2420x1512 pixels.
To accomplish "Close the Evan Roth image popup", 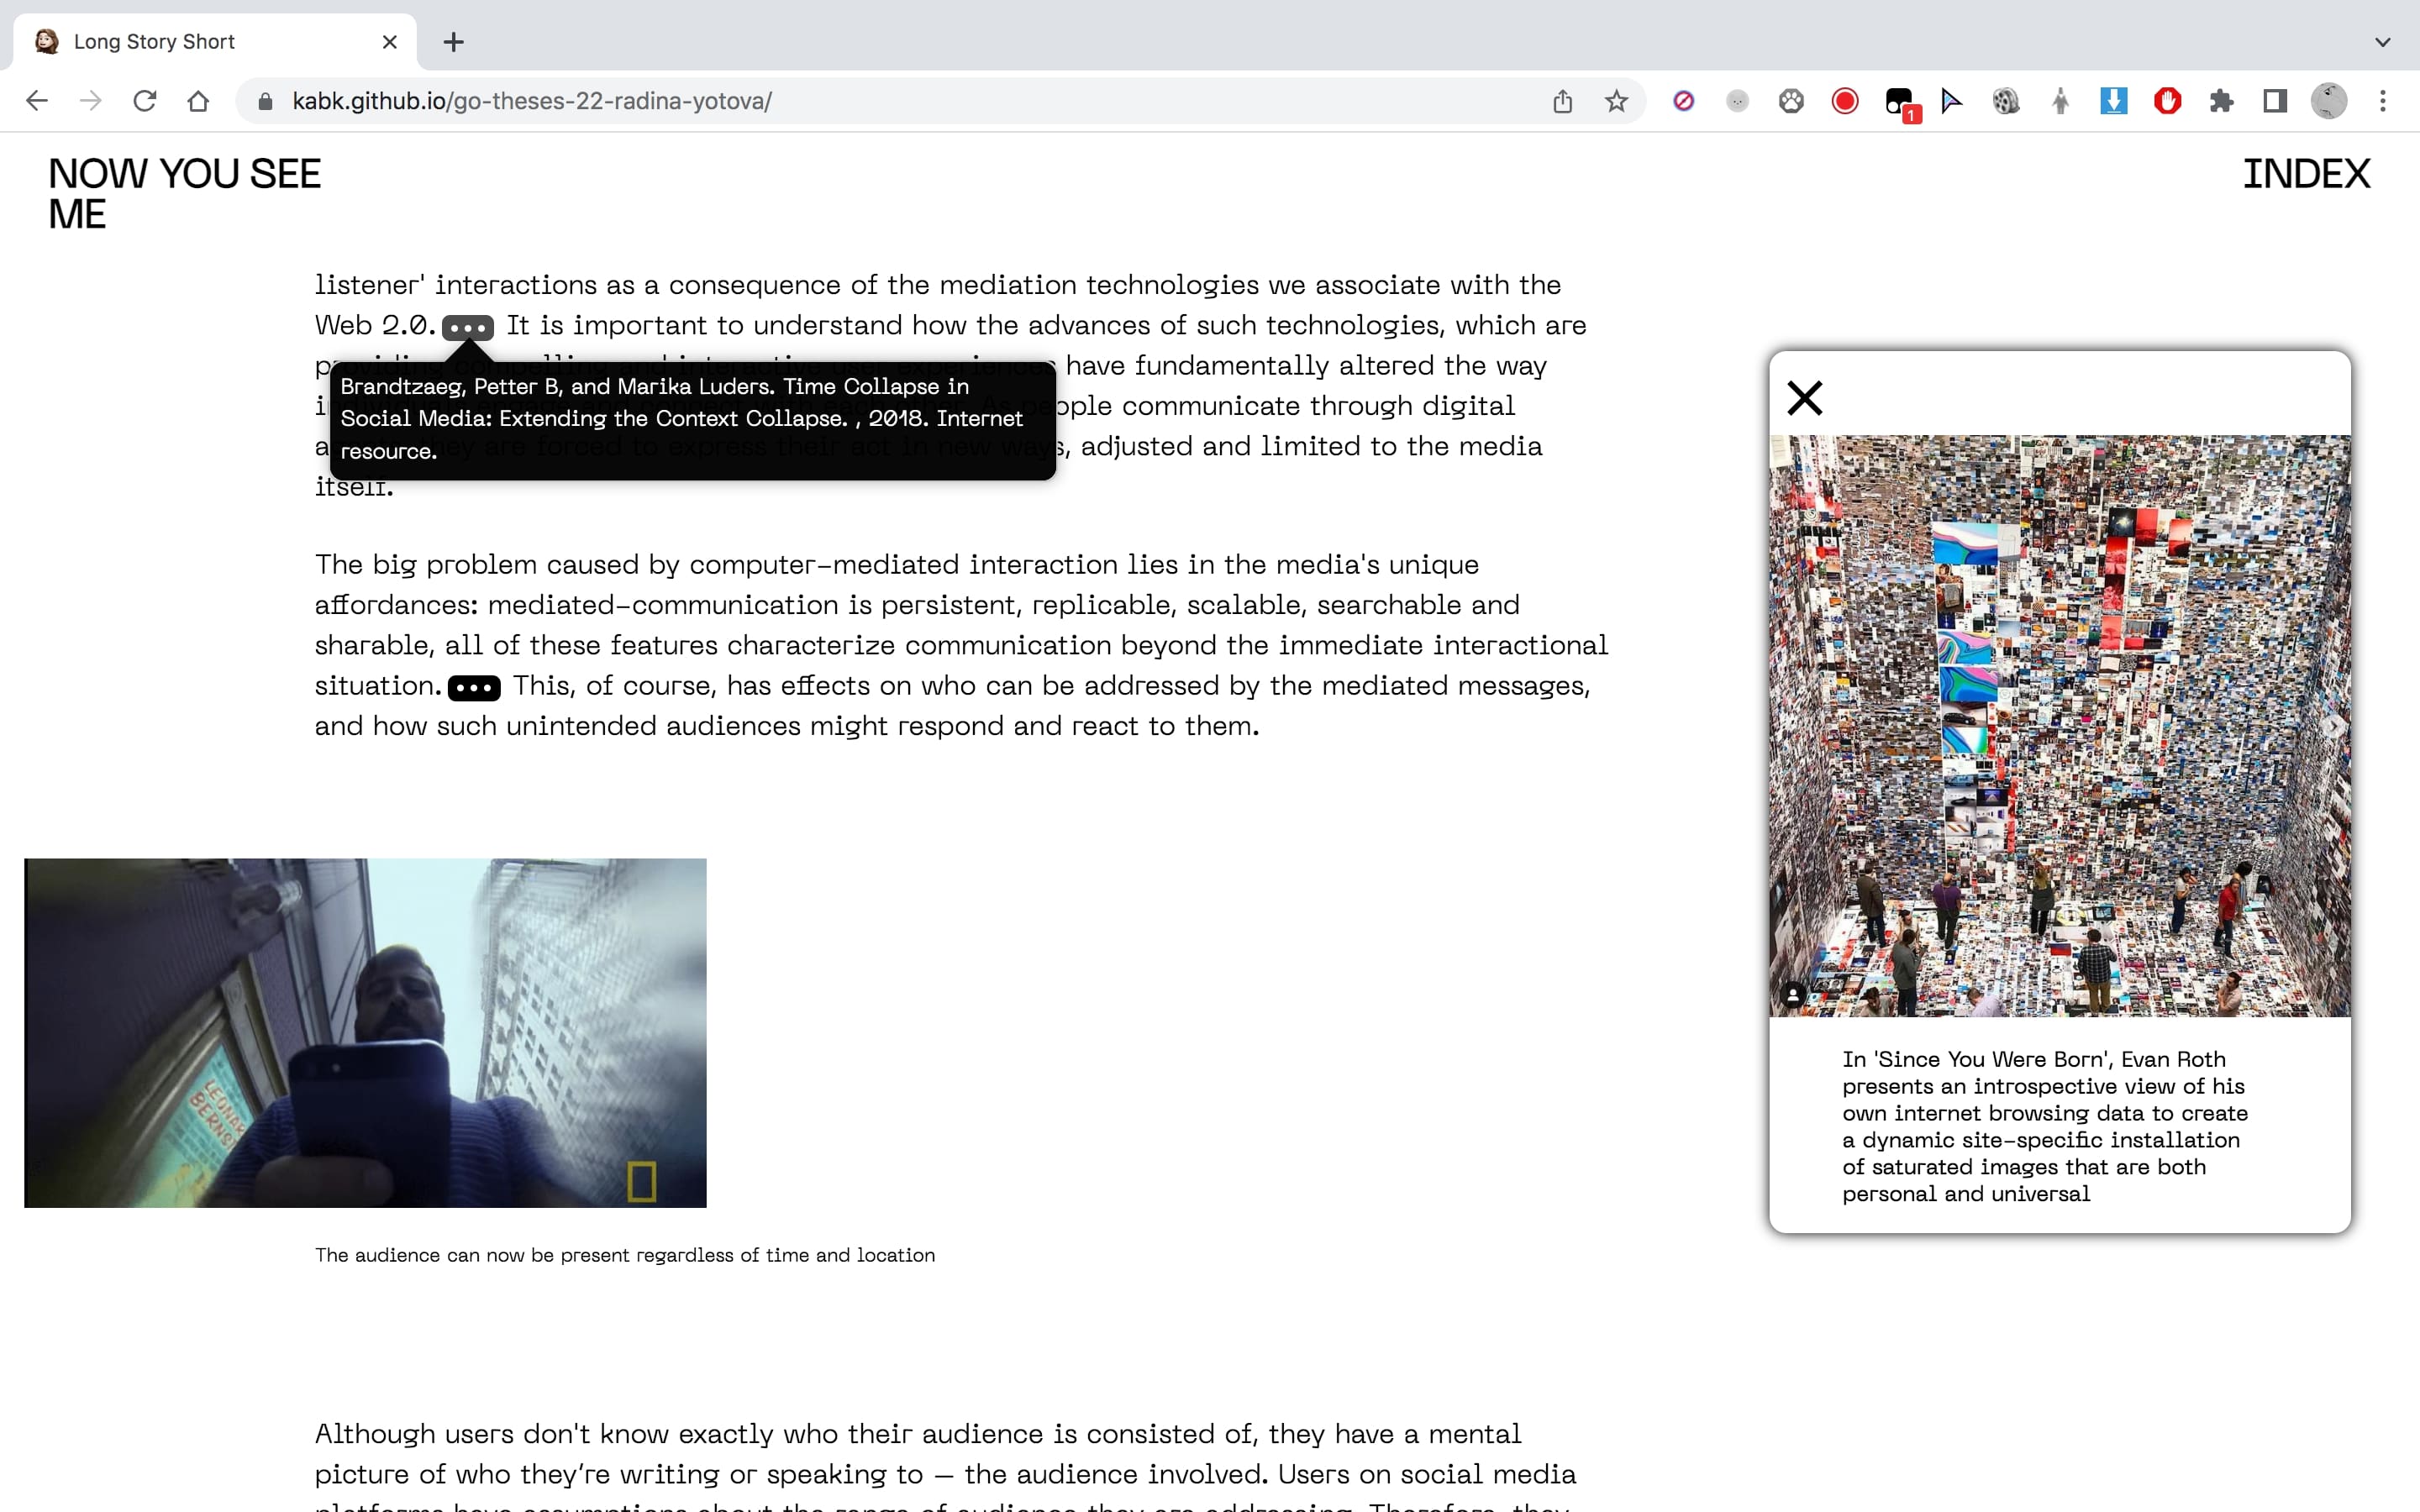I will tap(1804, 398).
